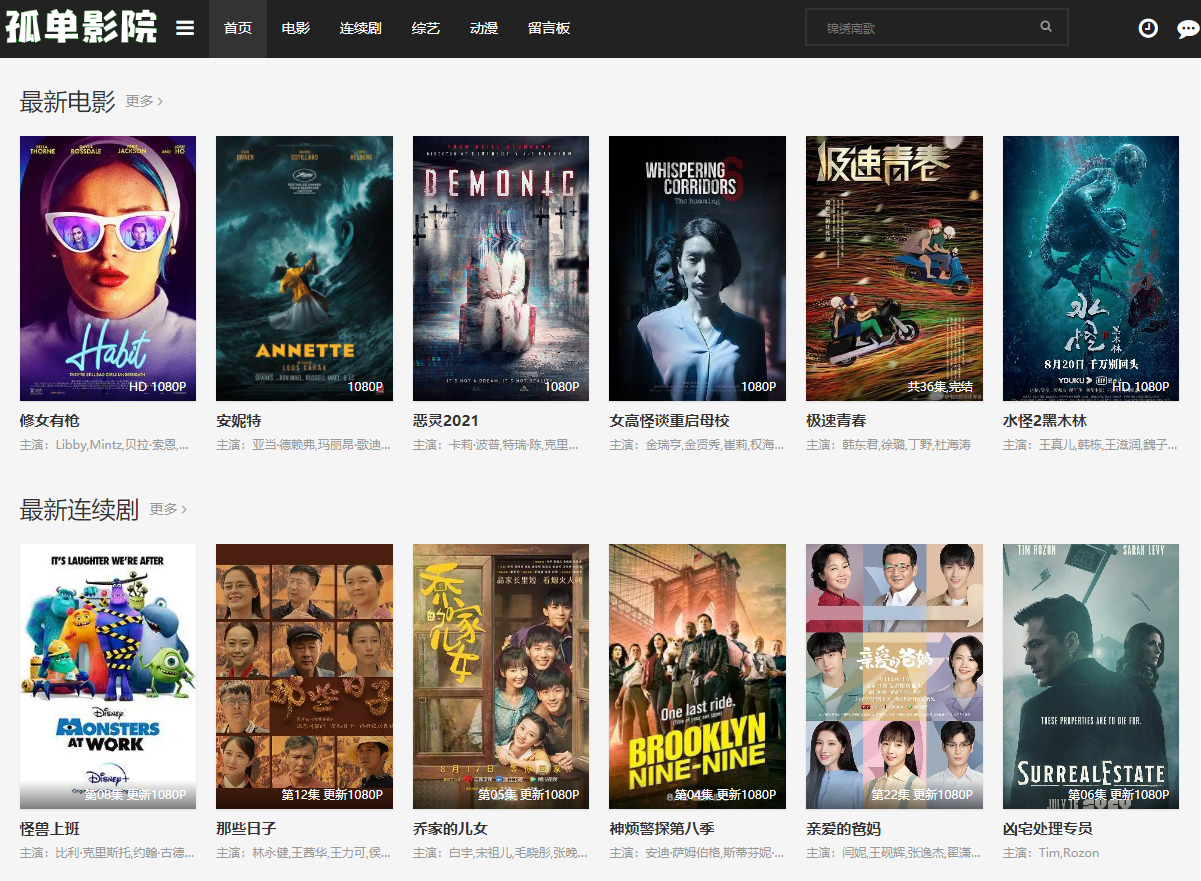1201x881 pixels.
Task: Open the Brooklyn Nine-Nine poster
Action: 698,676
